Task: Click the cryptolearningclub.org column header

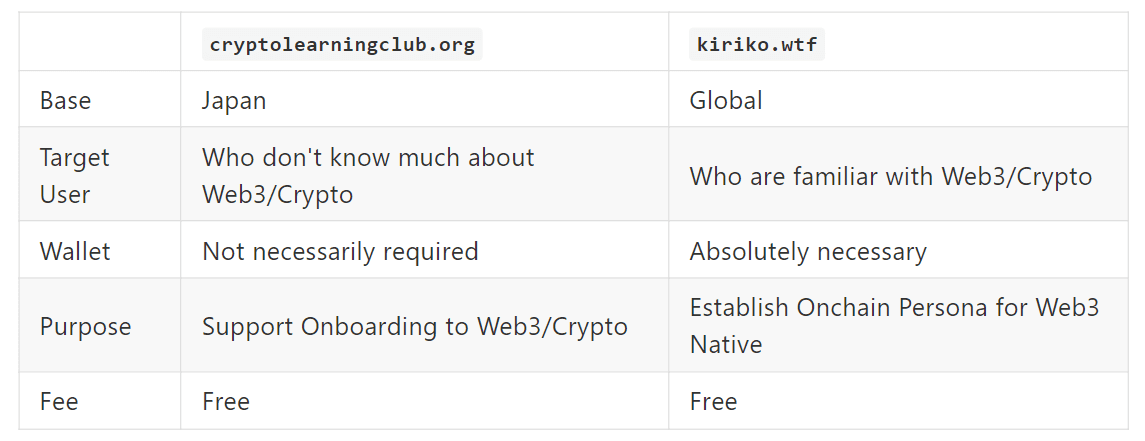Action: tap(342, 45)
